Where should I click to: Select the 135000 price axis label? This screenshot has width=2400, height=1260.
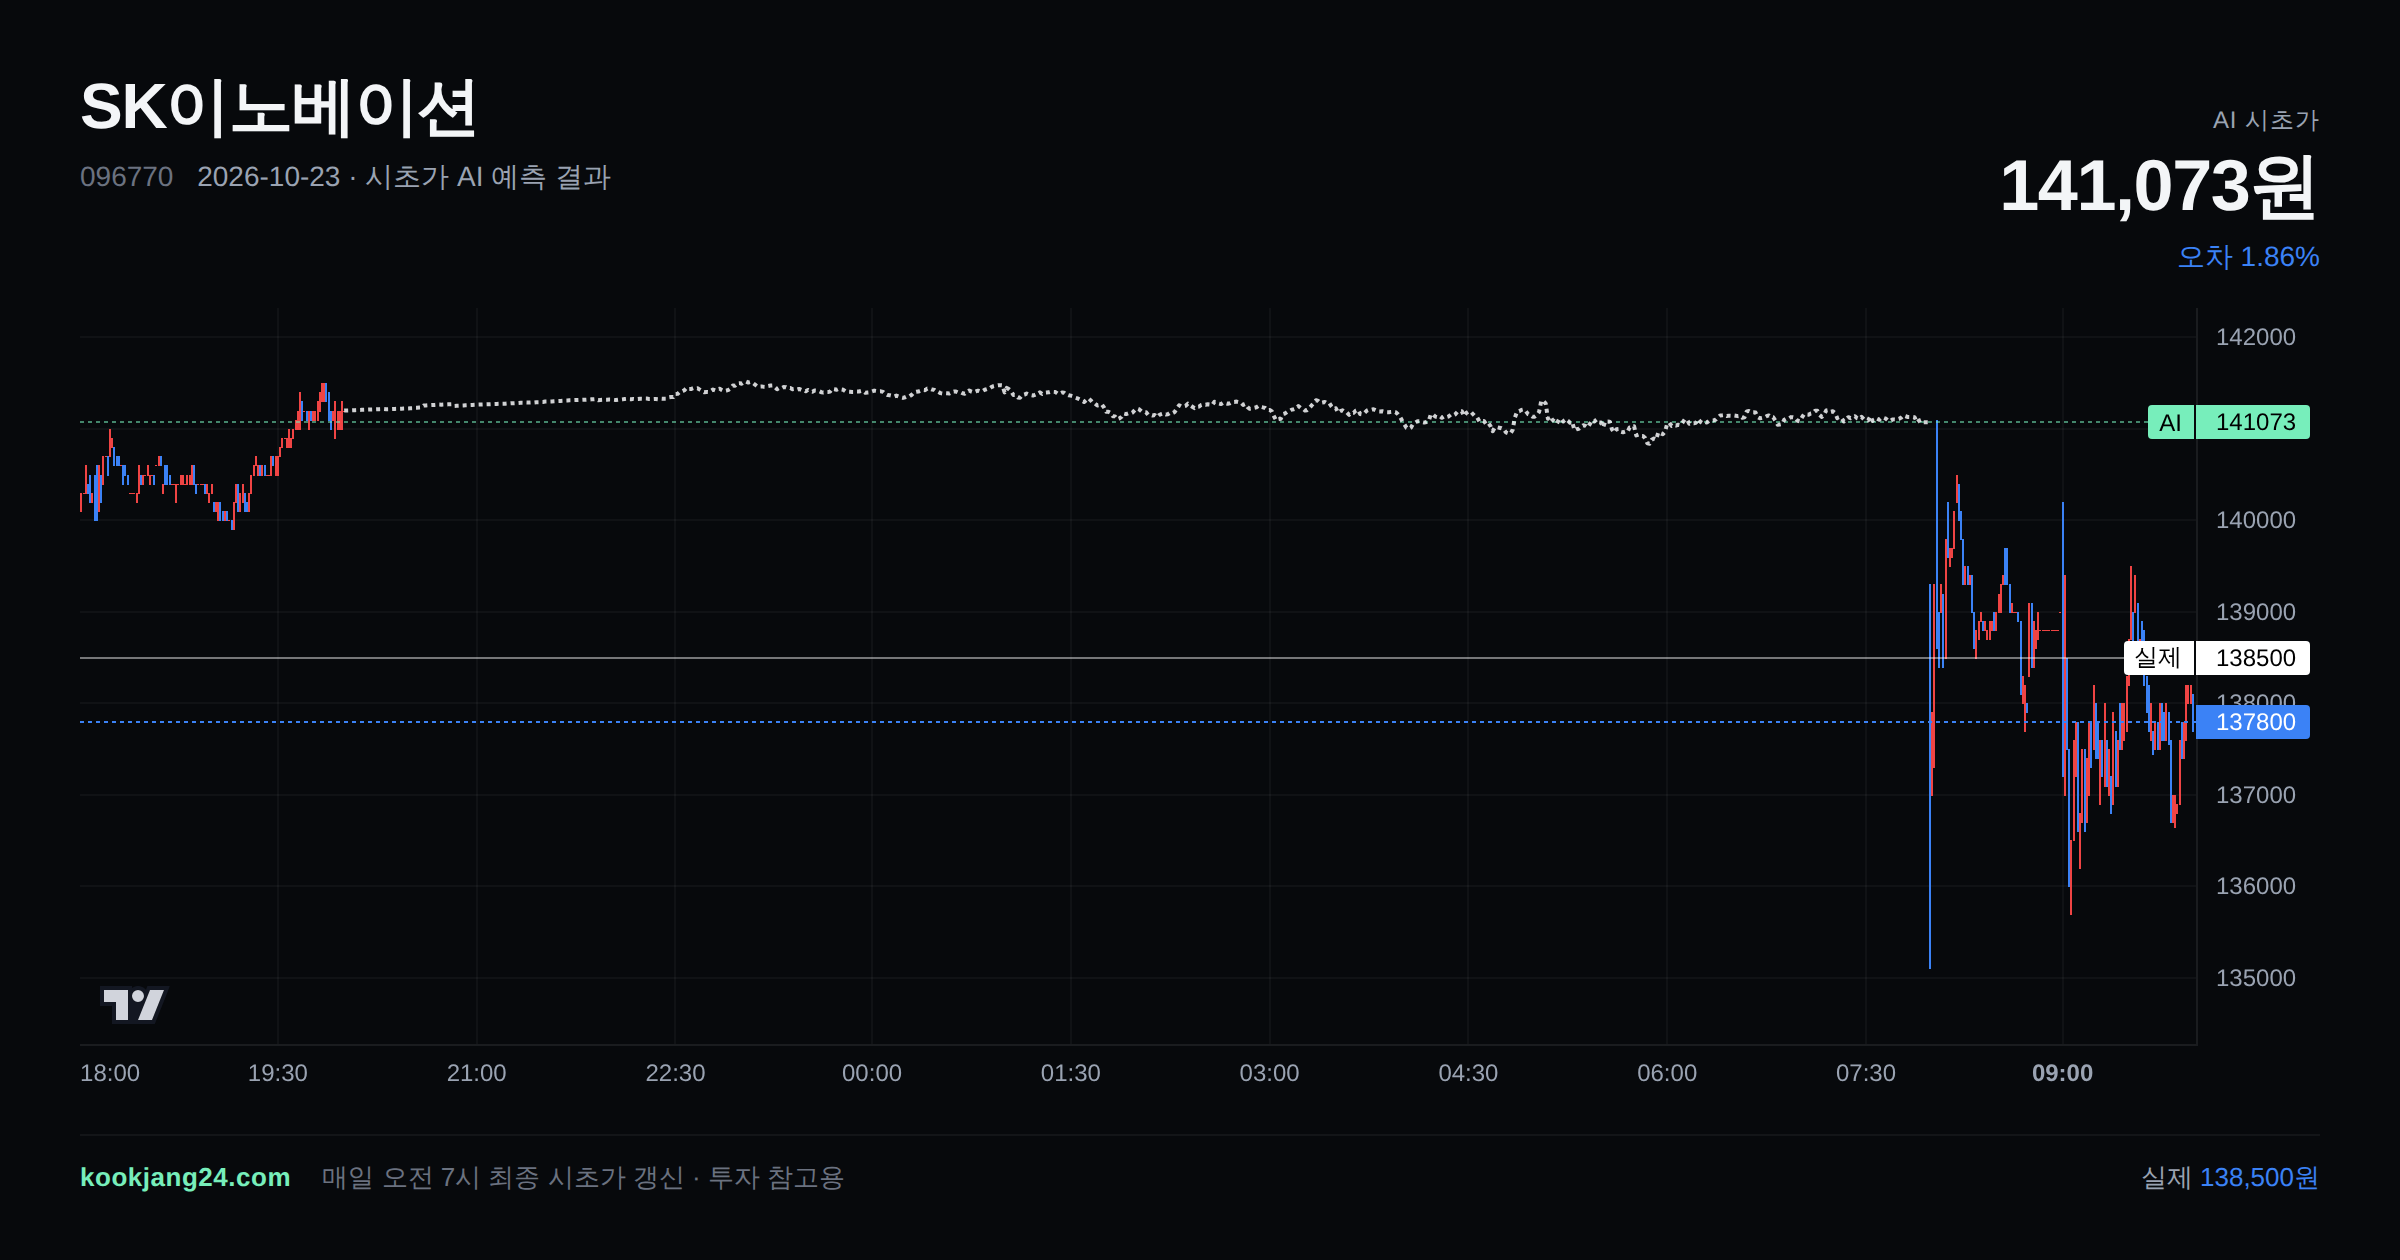click(2256, 978)
